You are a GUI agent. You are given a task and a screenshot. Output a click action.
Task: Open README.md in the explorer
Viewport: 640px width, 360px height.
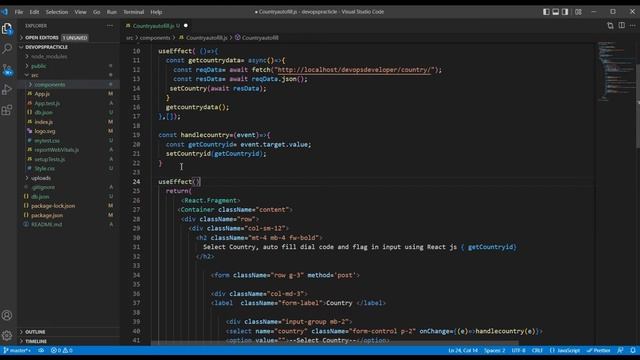[69, 224]
